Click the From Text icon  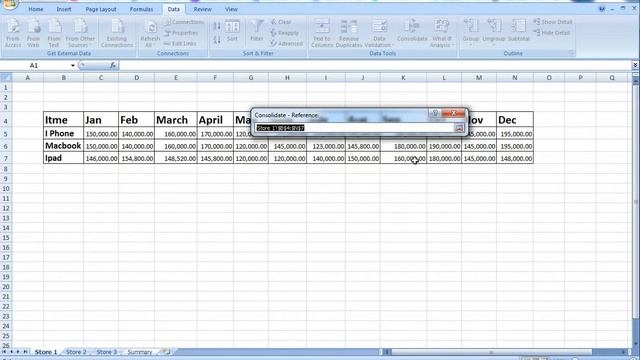point(54,33)
